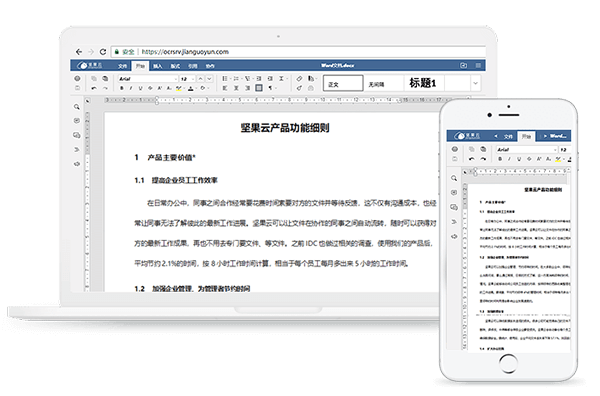
Task: Click highlight color pen with yellow underline
Action: [178, 88]
